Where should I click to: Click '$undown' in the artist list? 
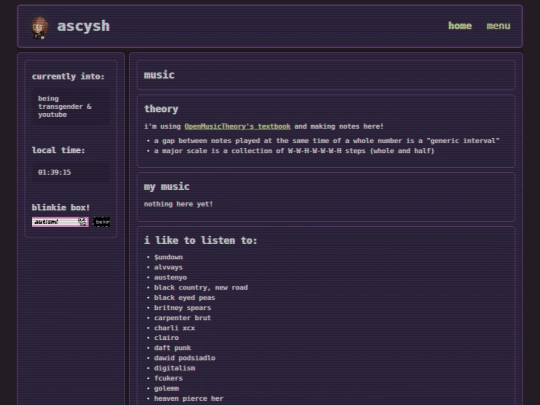point(168,257)
